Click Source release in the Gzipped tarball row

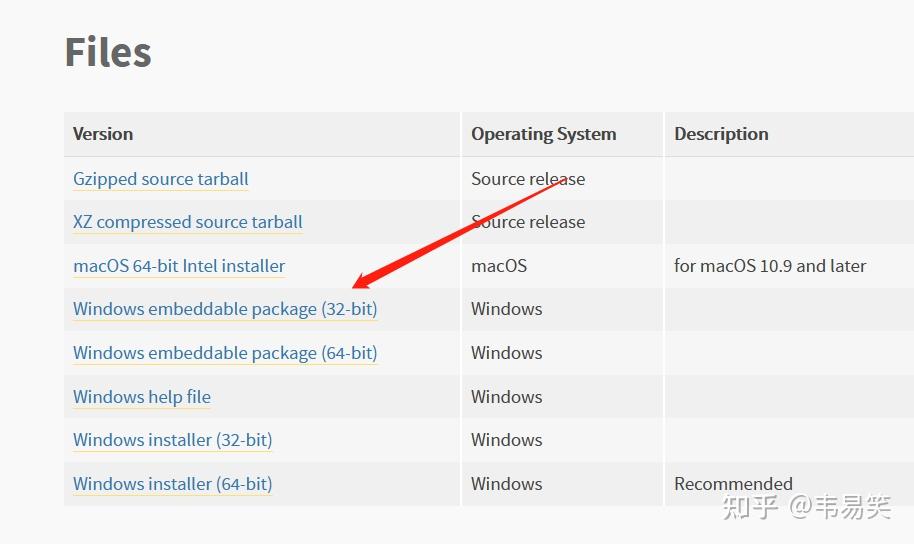[528, 179]
